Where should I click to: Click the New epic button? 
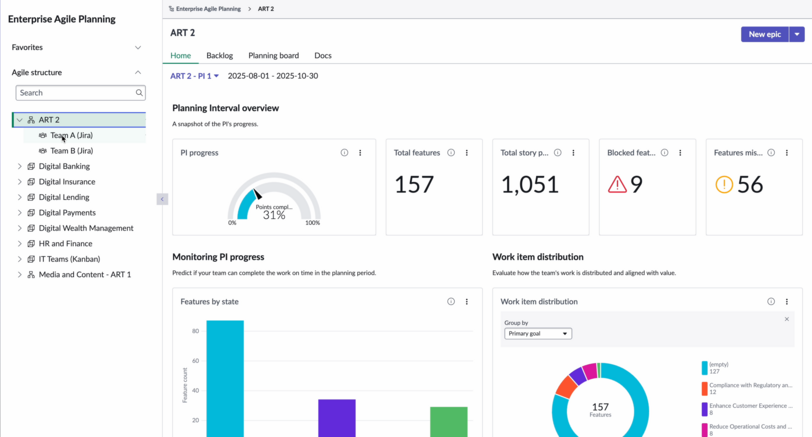pos(765,34)
